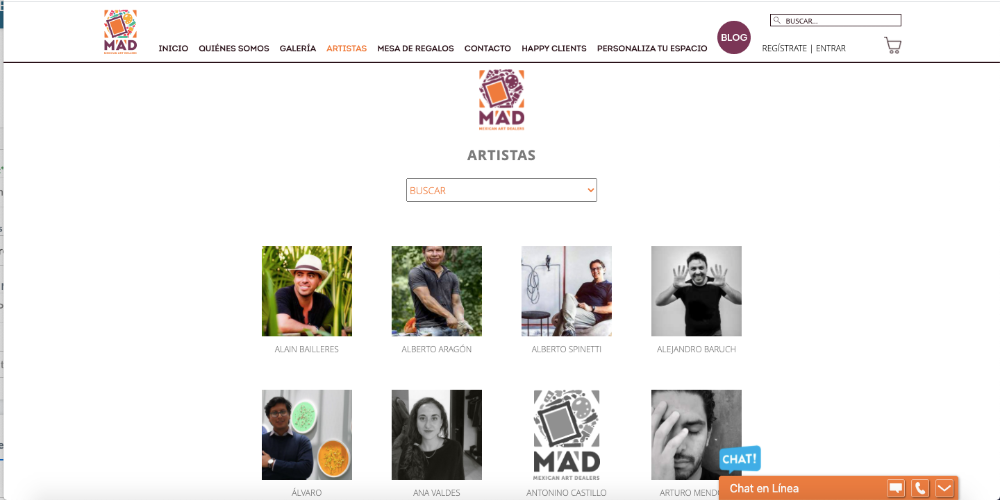Viewport: 1000px width, 500px height.
Task: Select Antonino Castillo placeholder logo thumbnail
Action: pos(566,435)
